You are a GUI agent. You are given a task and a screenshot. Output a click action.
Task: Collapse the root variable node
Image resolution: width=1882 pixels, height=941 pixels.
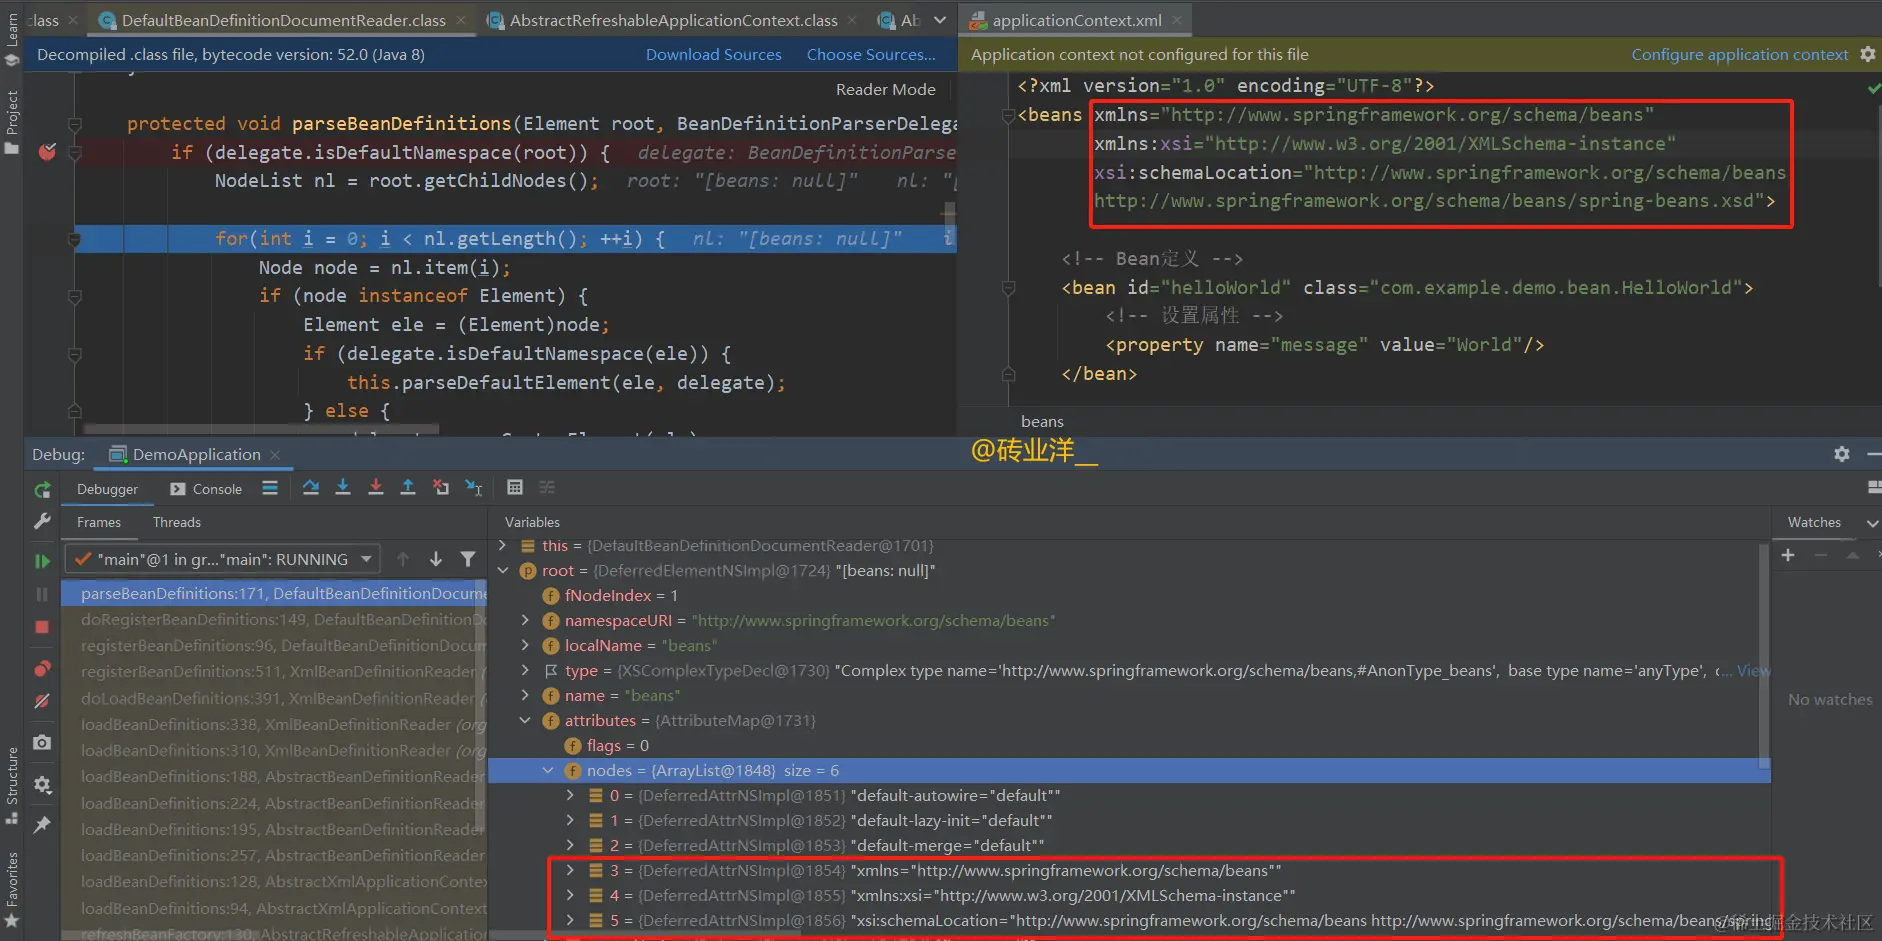pyautogui.click(x=503, y=570)
